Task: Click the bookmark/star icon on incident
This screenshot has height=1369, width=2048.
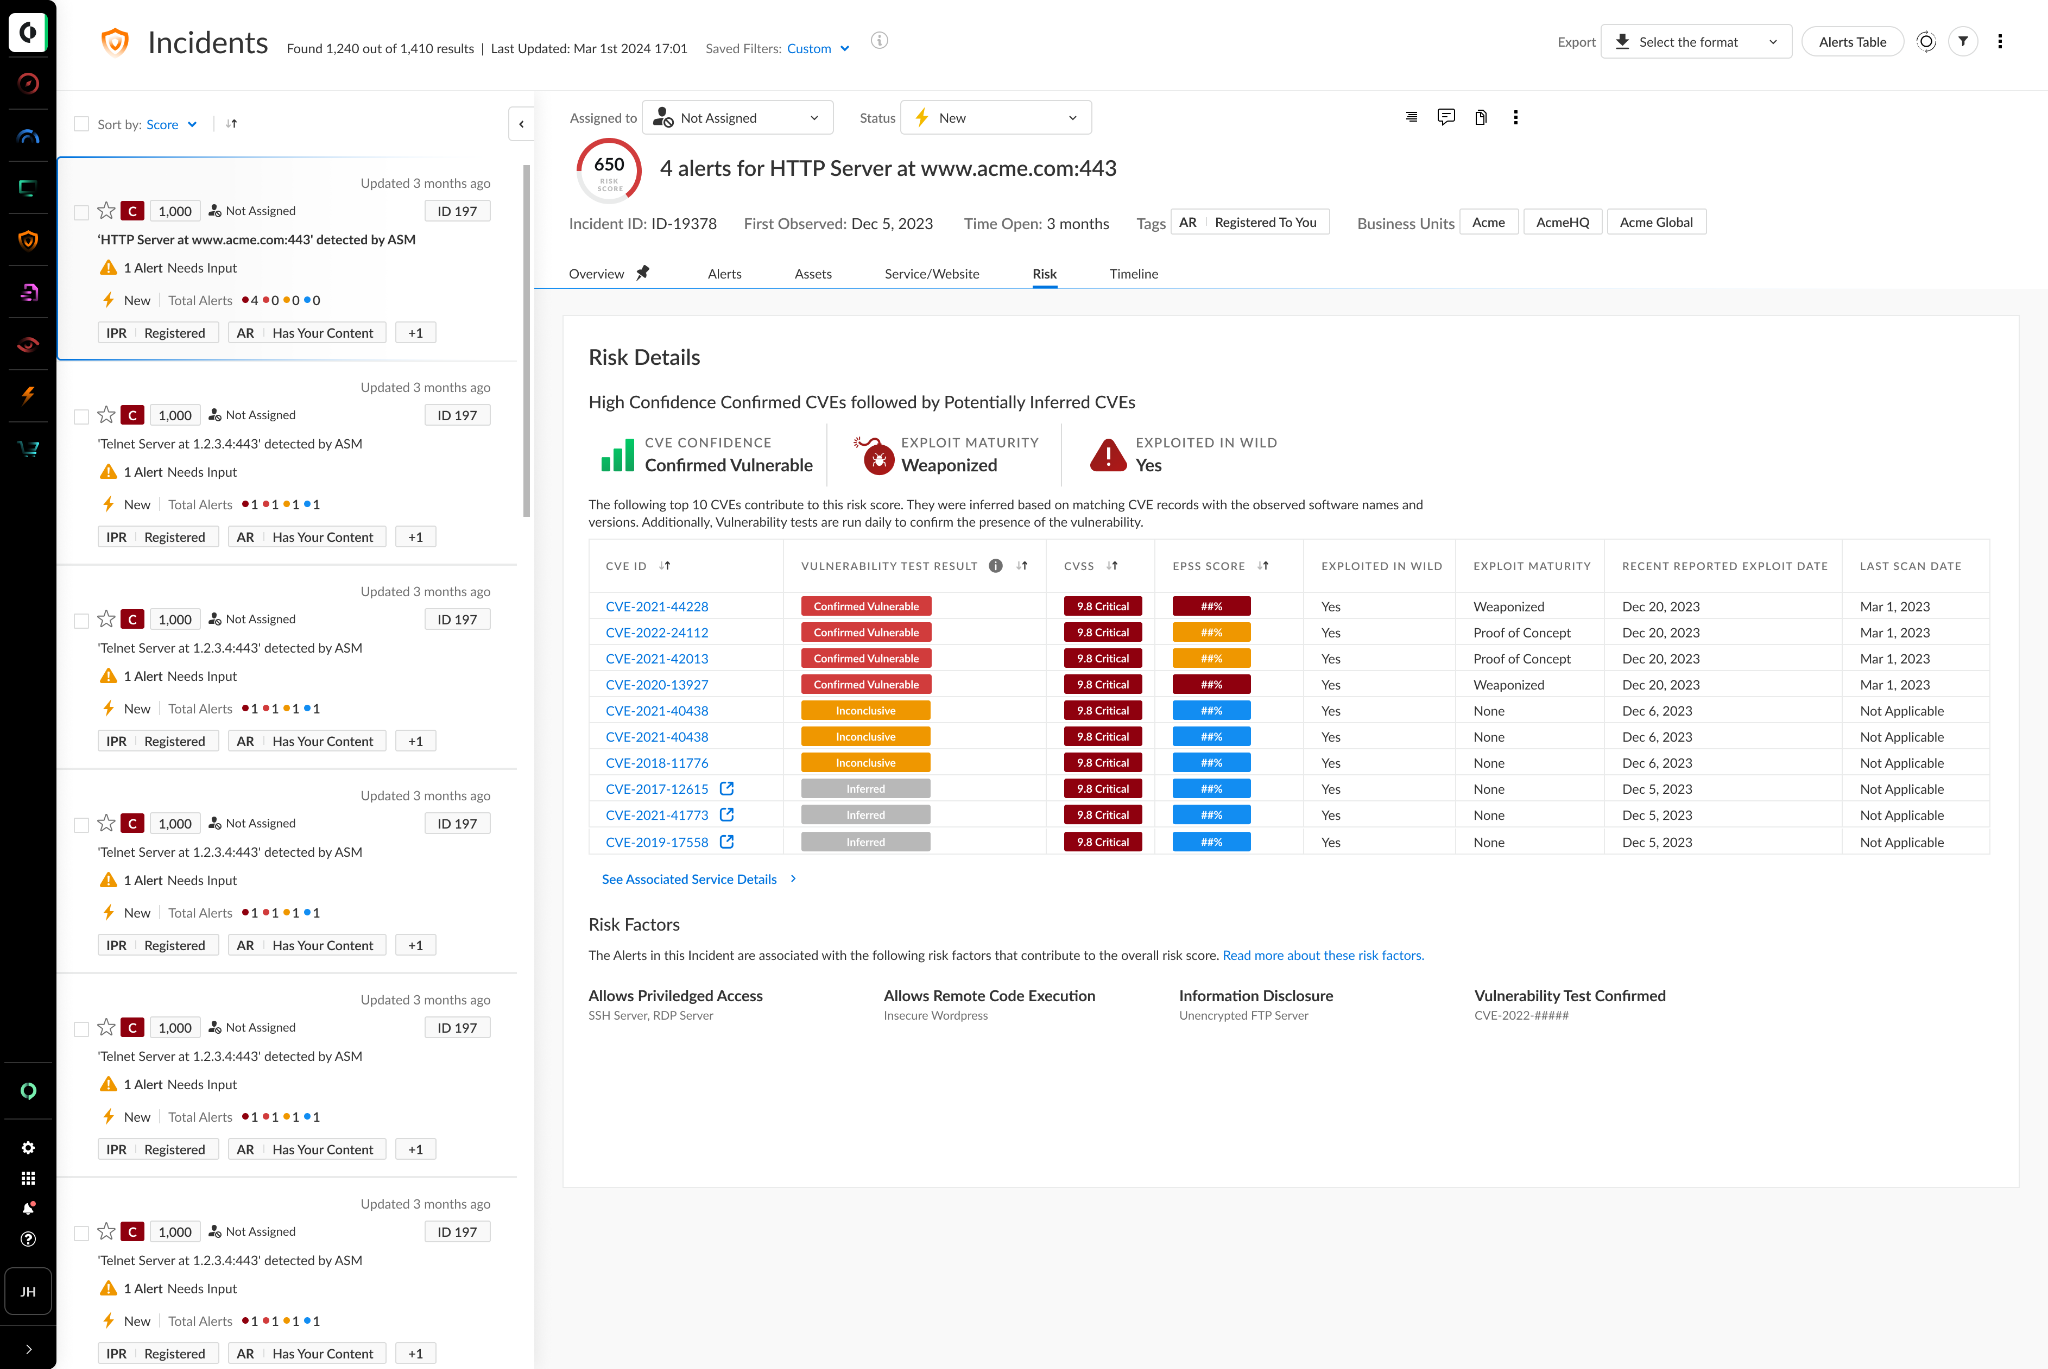Action: (107, 211)
